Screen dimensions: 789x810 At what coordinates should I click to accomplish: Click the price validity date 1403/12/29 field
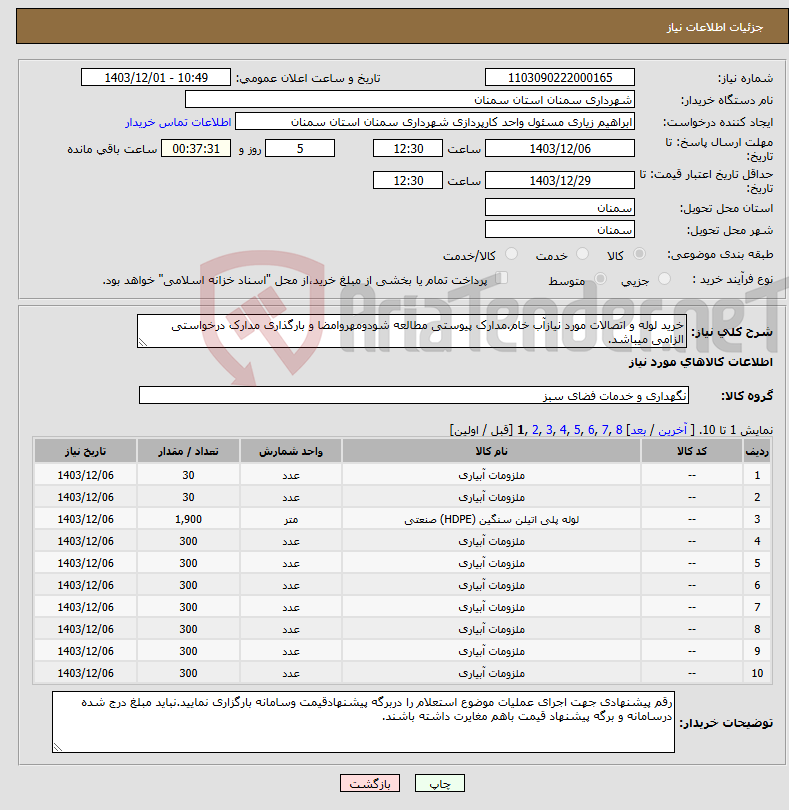pos(560,180)
